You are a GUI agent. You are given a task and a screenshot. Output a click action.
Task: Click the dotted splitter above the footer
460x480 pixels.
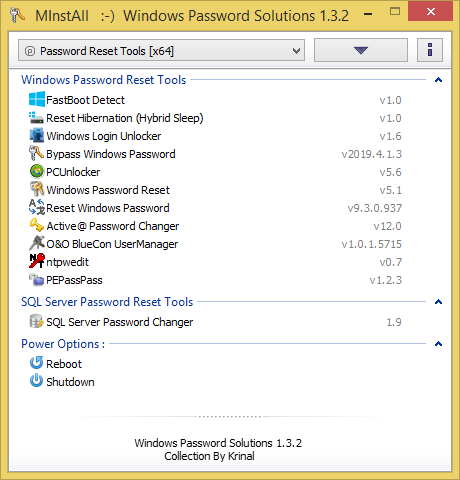tap(230, 417)
